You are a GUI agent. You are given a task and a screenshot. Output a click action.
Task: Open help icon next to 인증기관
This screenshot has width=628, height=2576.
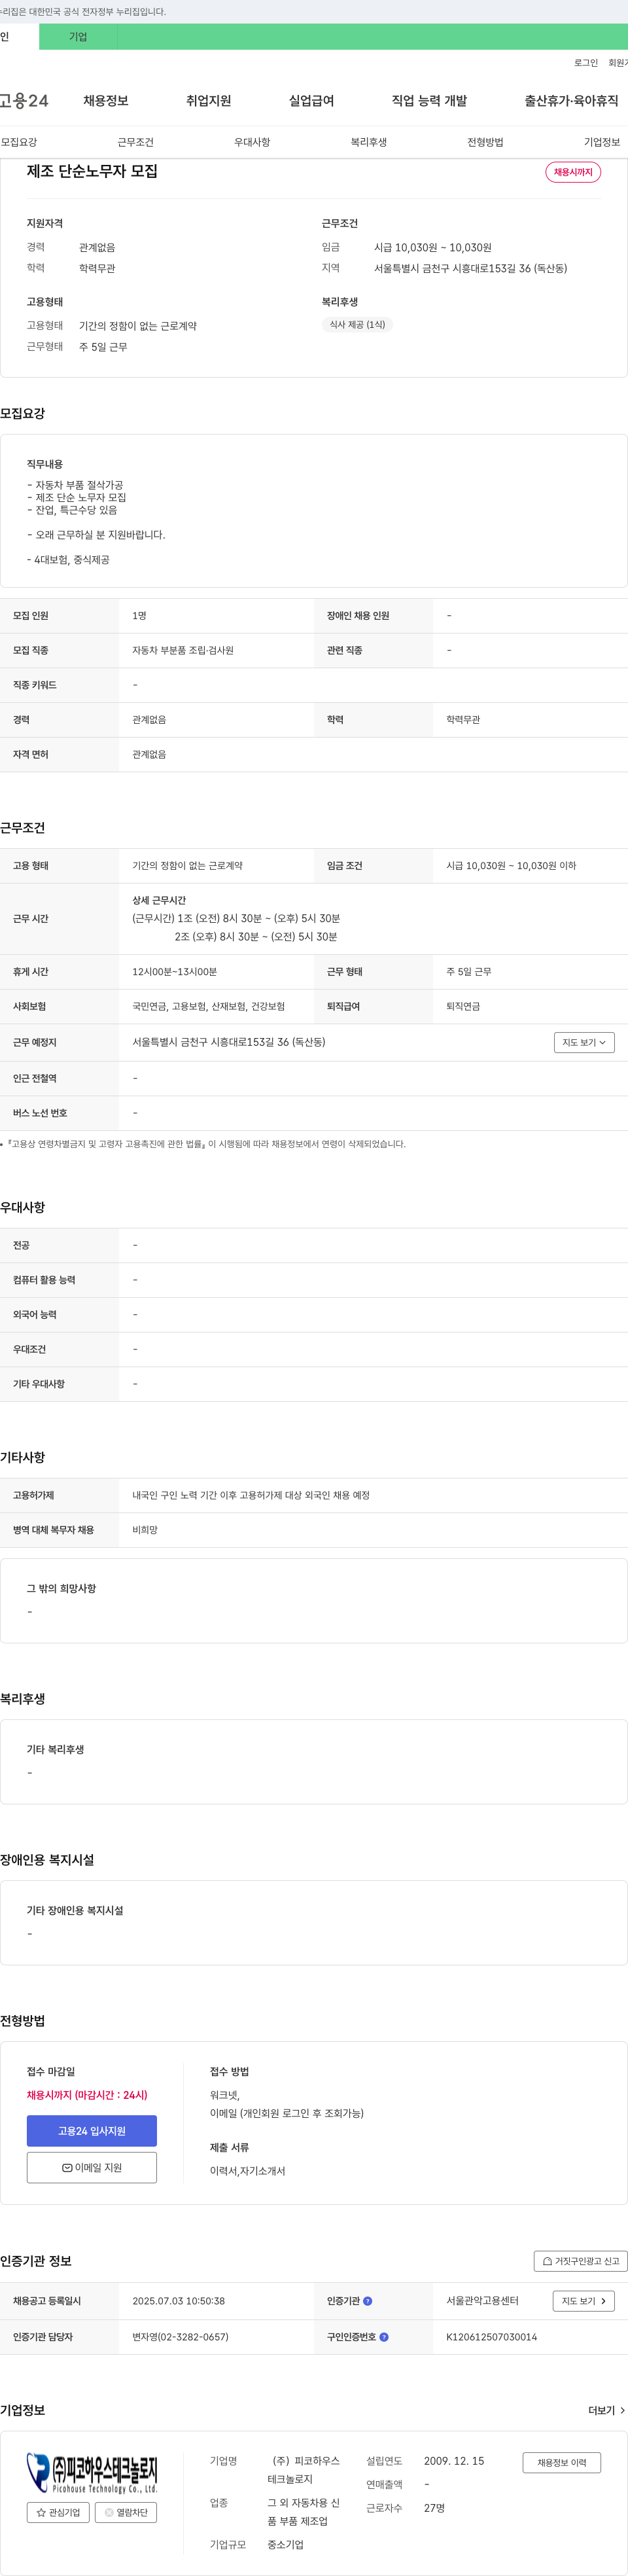click(368, 2301)
